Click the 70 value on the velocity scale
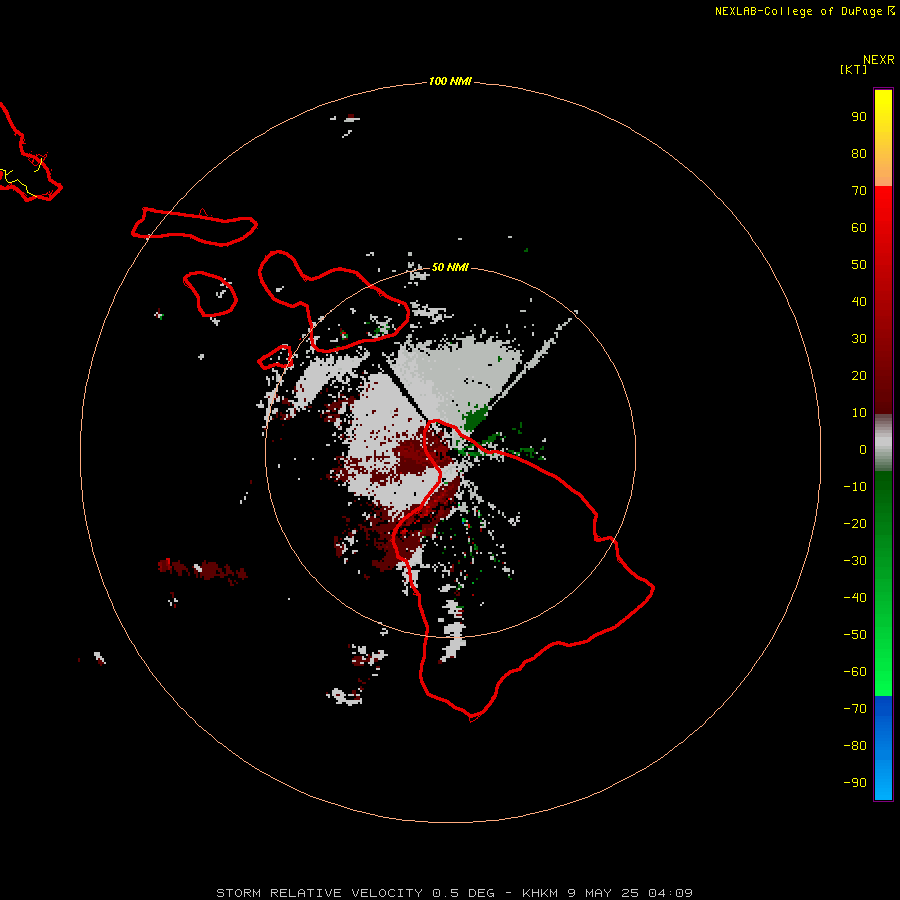The width and height of the screenshot is (900, 900). tap(859, 191)
